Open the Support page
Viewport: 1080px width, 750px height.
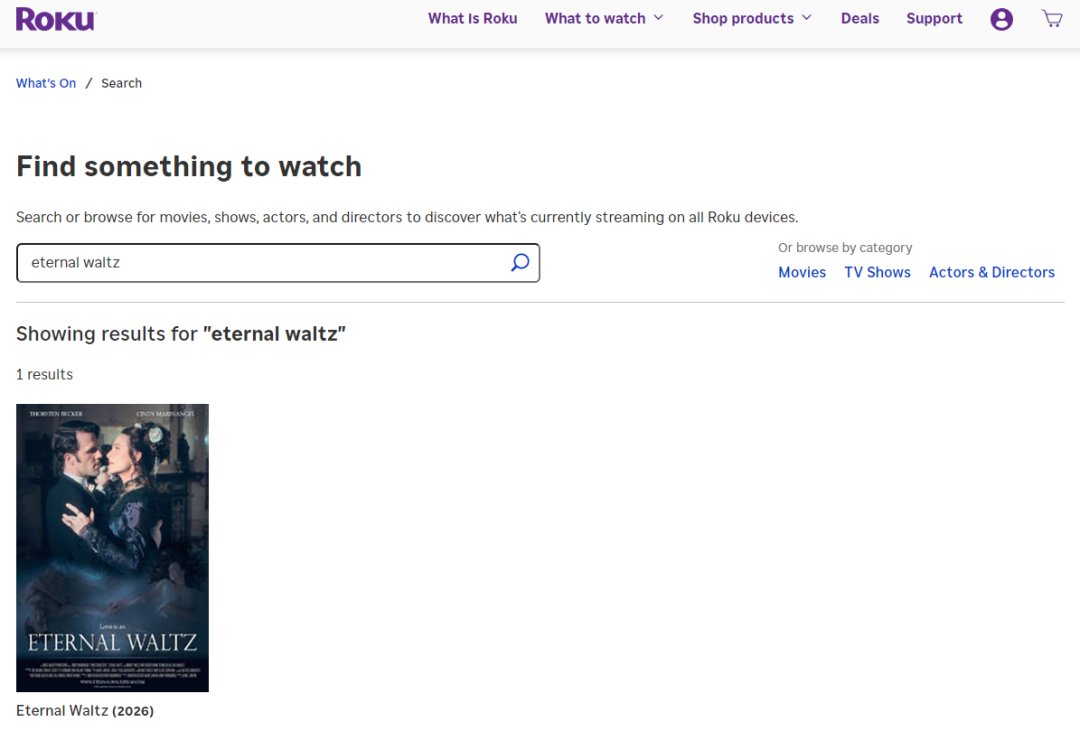[934, 19]
